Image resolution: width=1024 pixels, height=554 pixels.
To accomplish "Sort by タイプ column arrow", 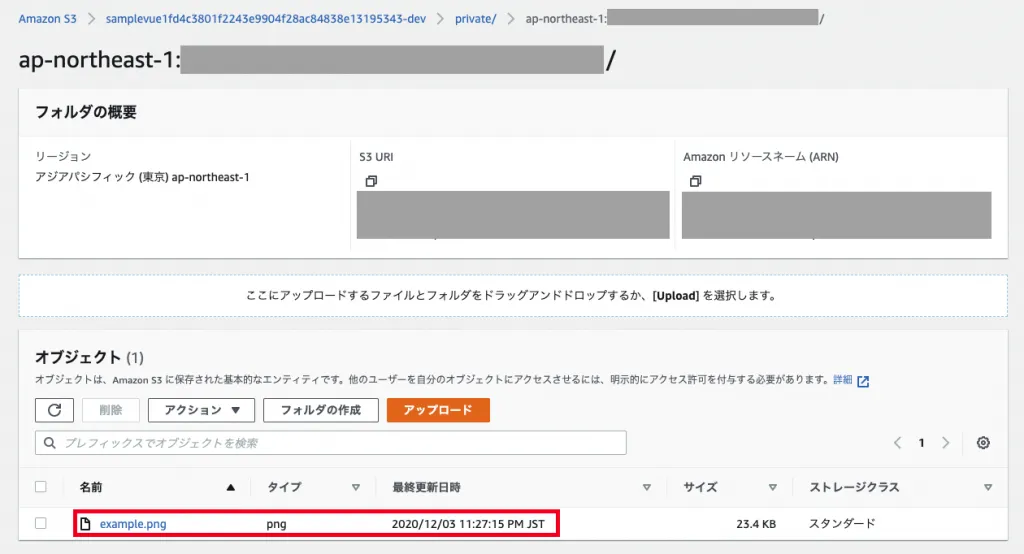I will click(355, 488).
